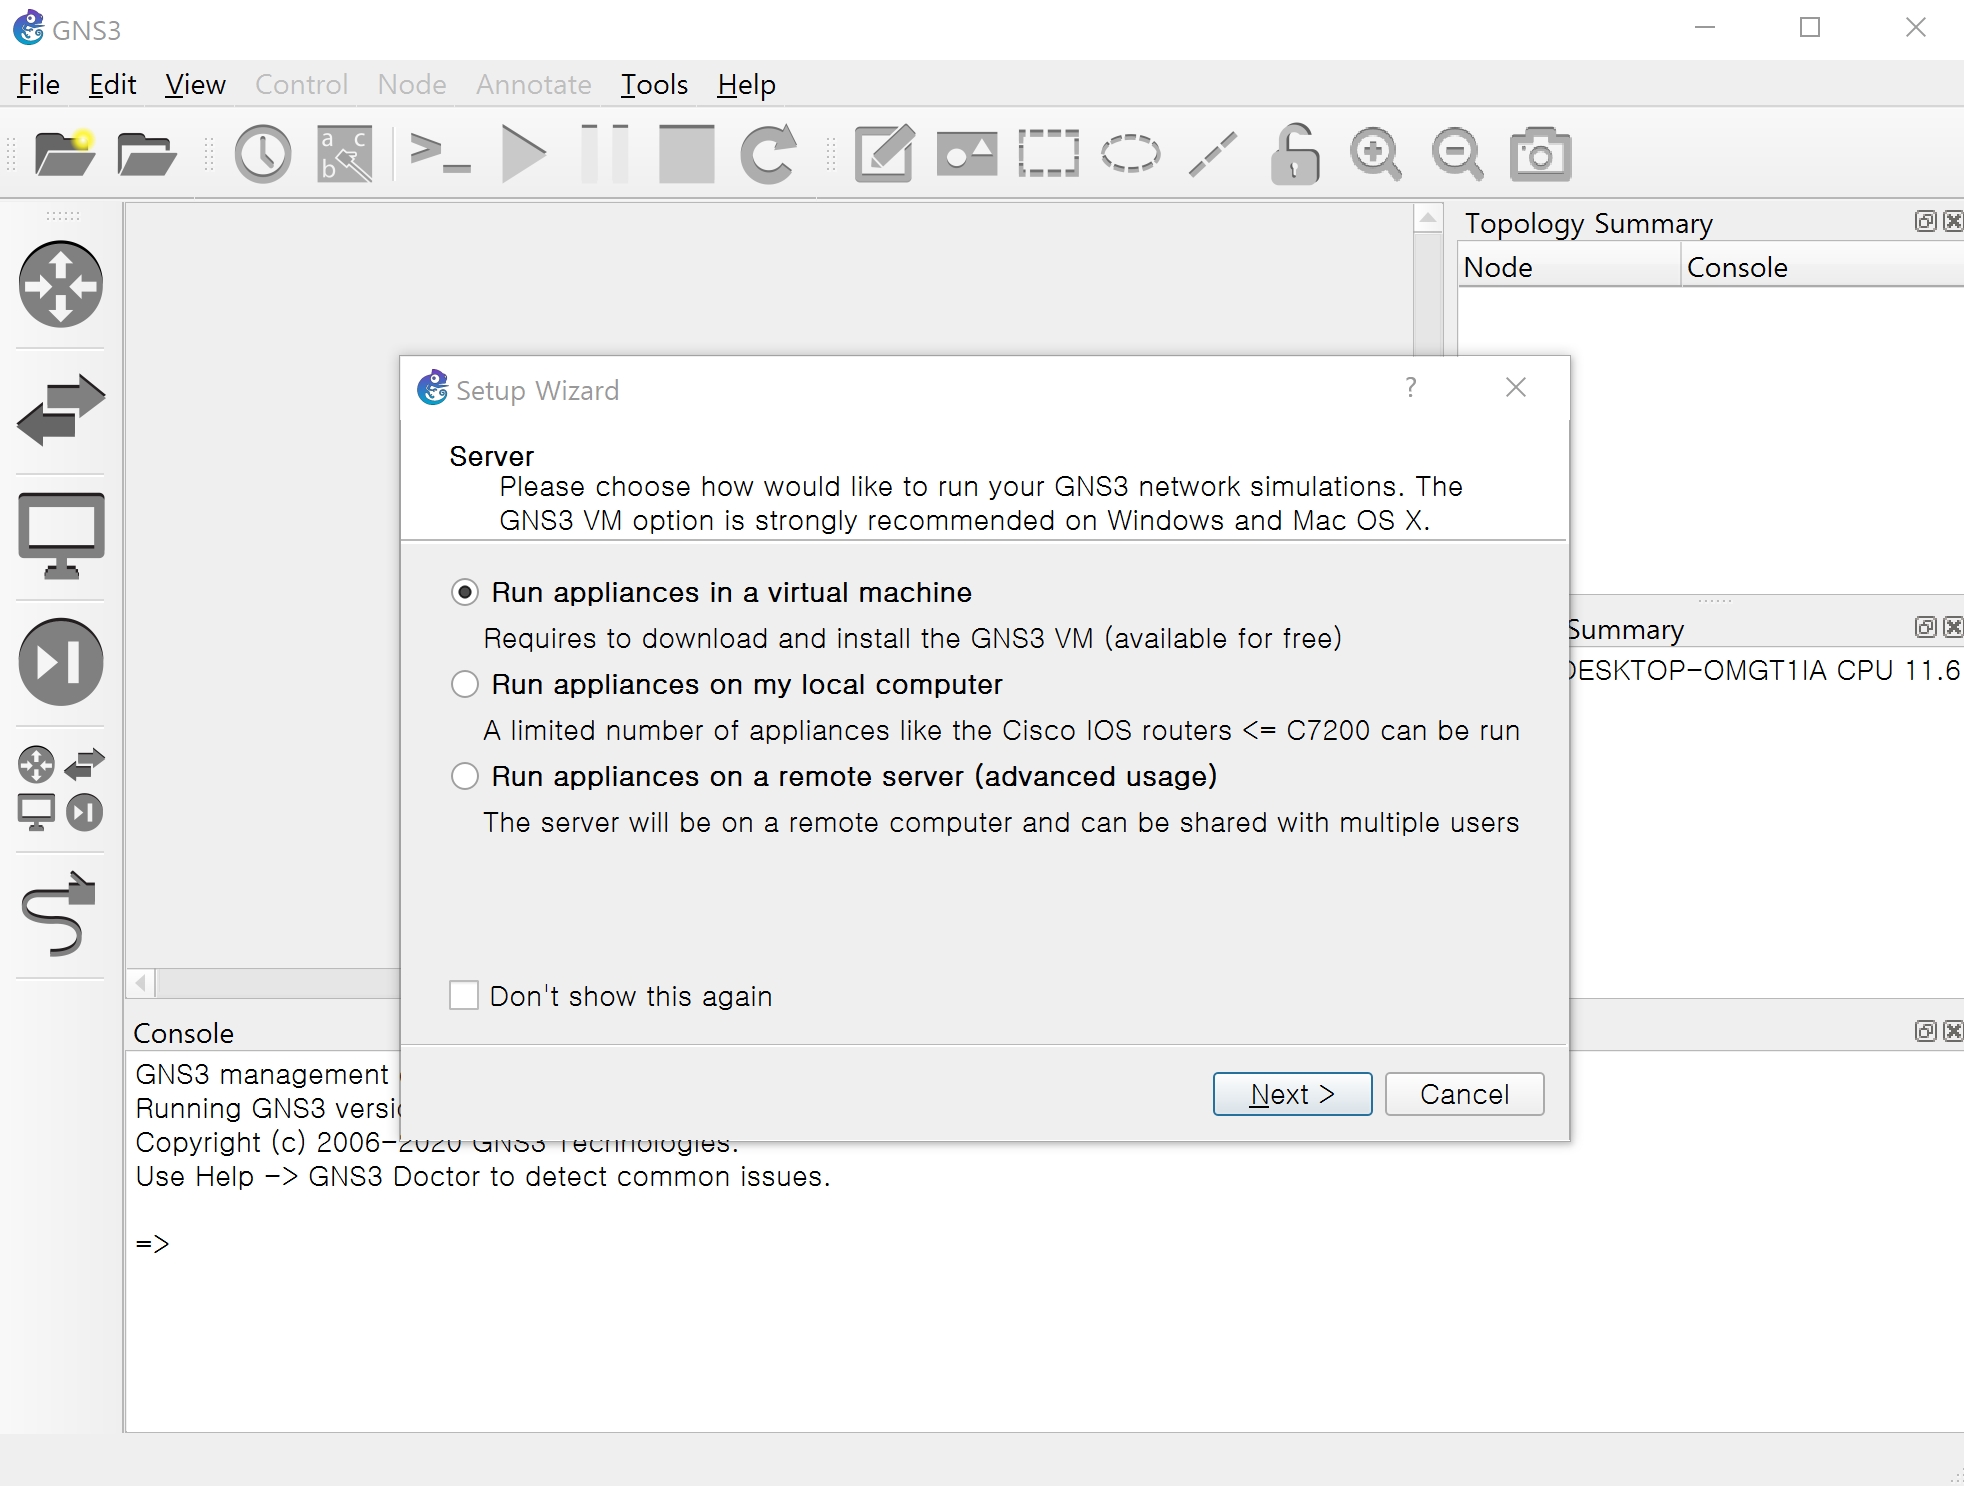Open the Browse Switches device panel
The image size is (1964, 1486).
point(61,410)
